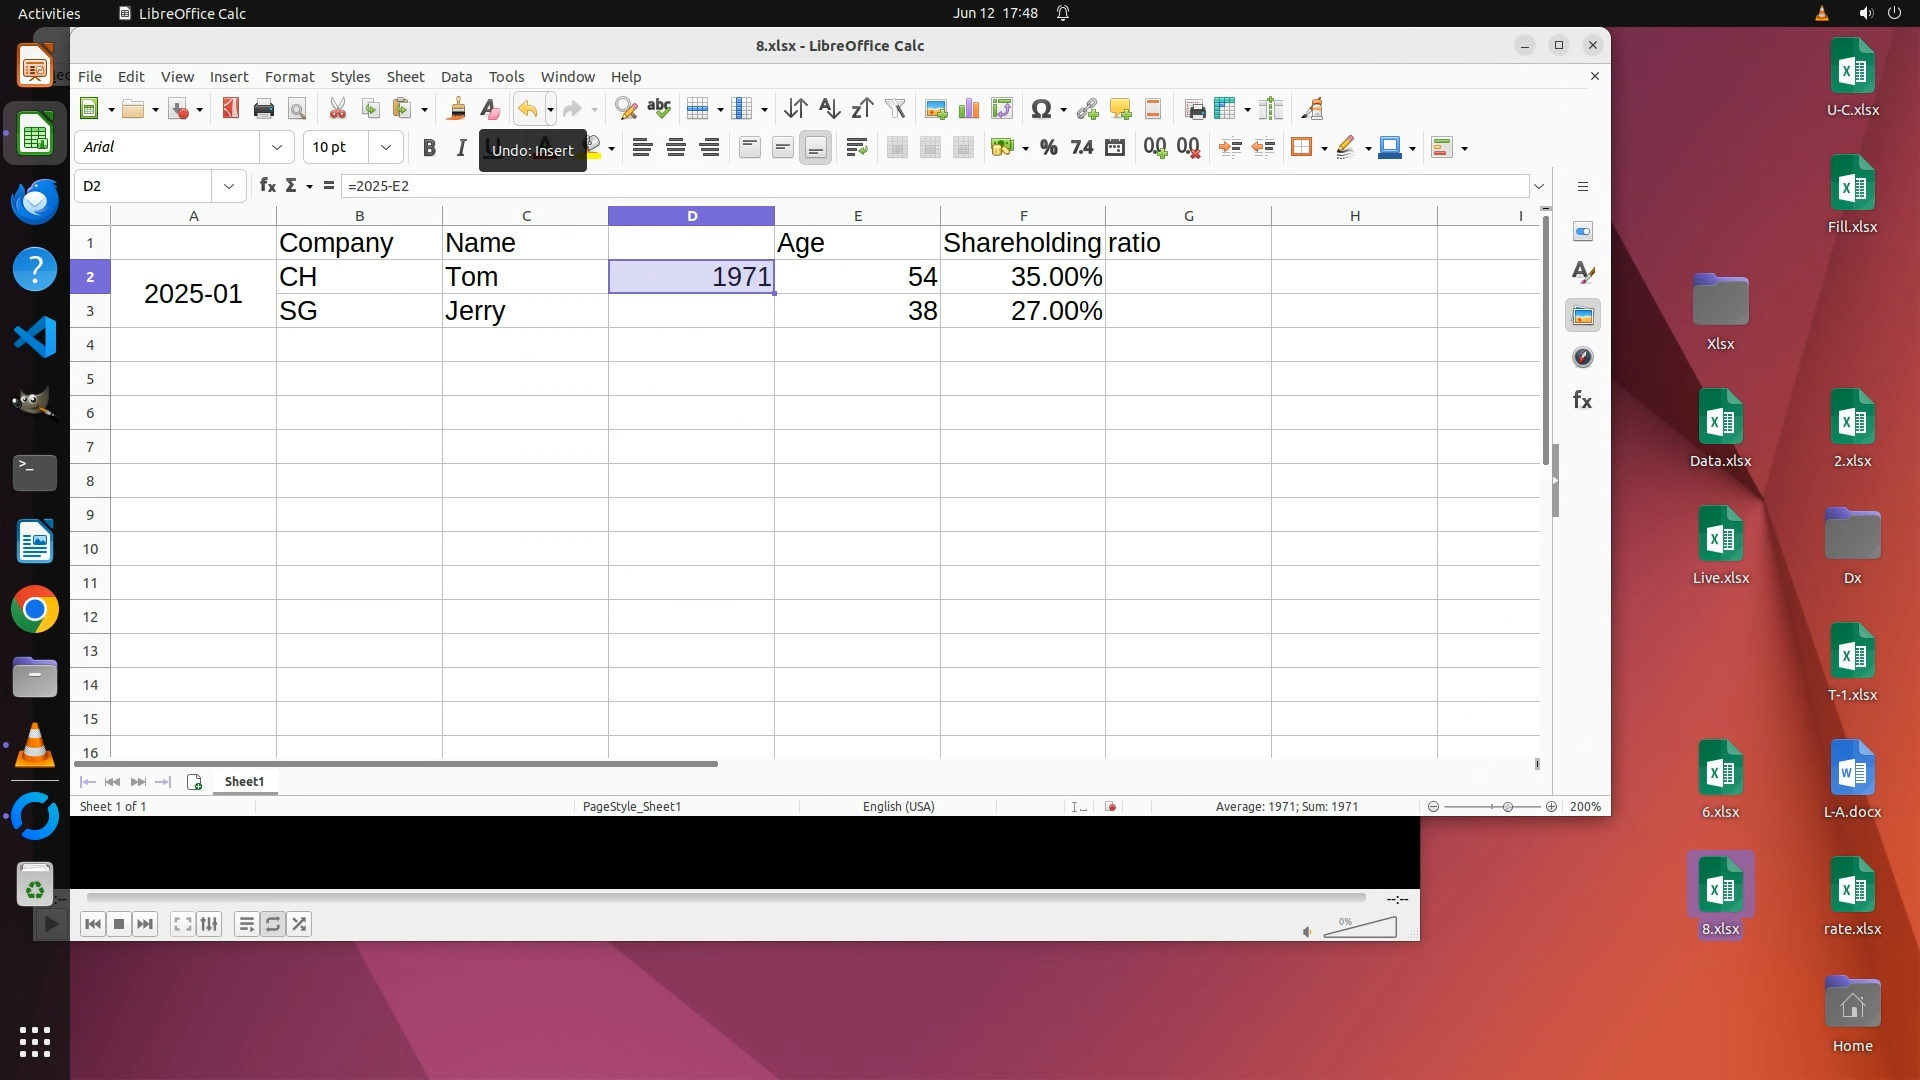The height and width of the screenshot is (1080, 1920).
Task: Open the Format menu
Action: (289, 77)
